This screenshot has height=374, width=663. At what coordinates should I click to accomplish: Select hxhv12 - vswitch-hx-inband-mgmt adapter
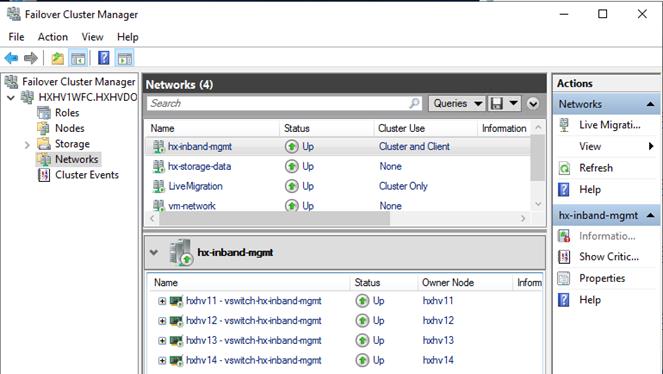tap(254, 321)
